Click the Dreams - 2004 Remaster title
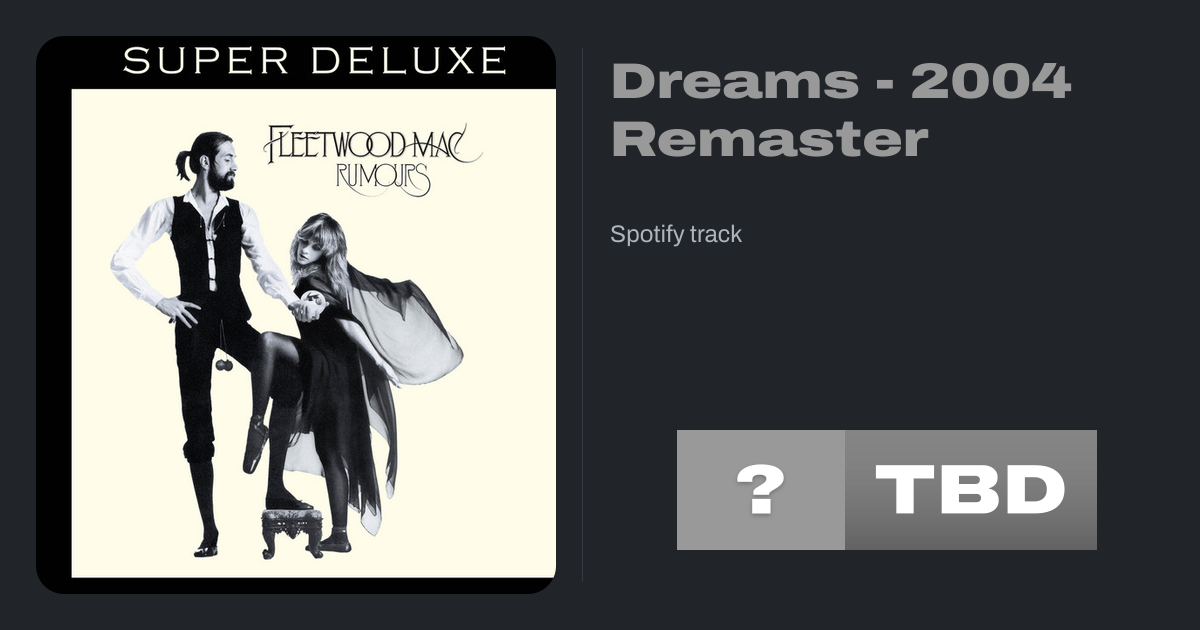Image resolution: width=1200 pixels, height=630 pixels. 841,110
